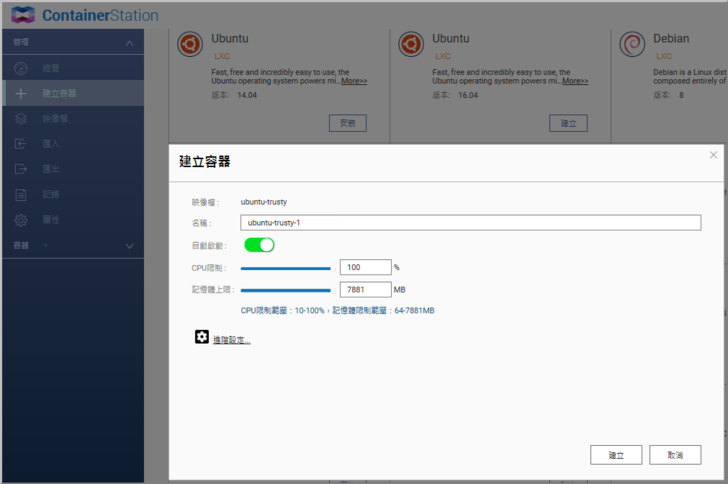Screen dimensions: 728x484
Task: Open the 屬性 gear icon in sidebar
Action: 21,220
